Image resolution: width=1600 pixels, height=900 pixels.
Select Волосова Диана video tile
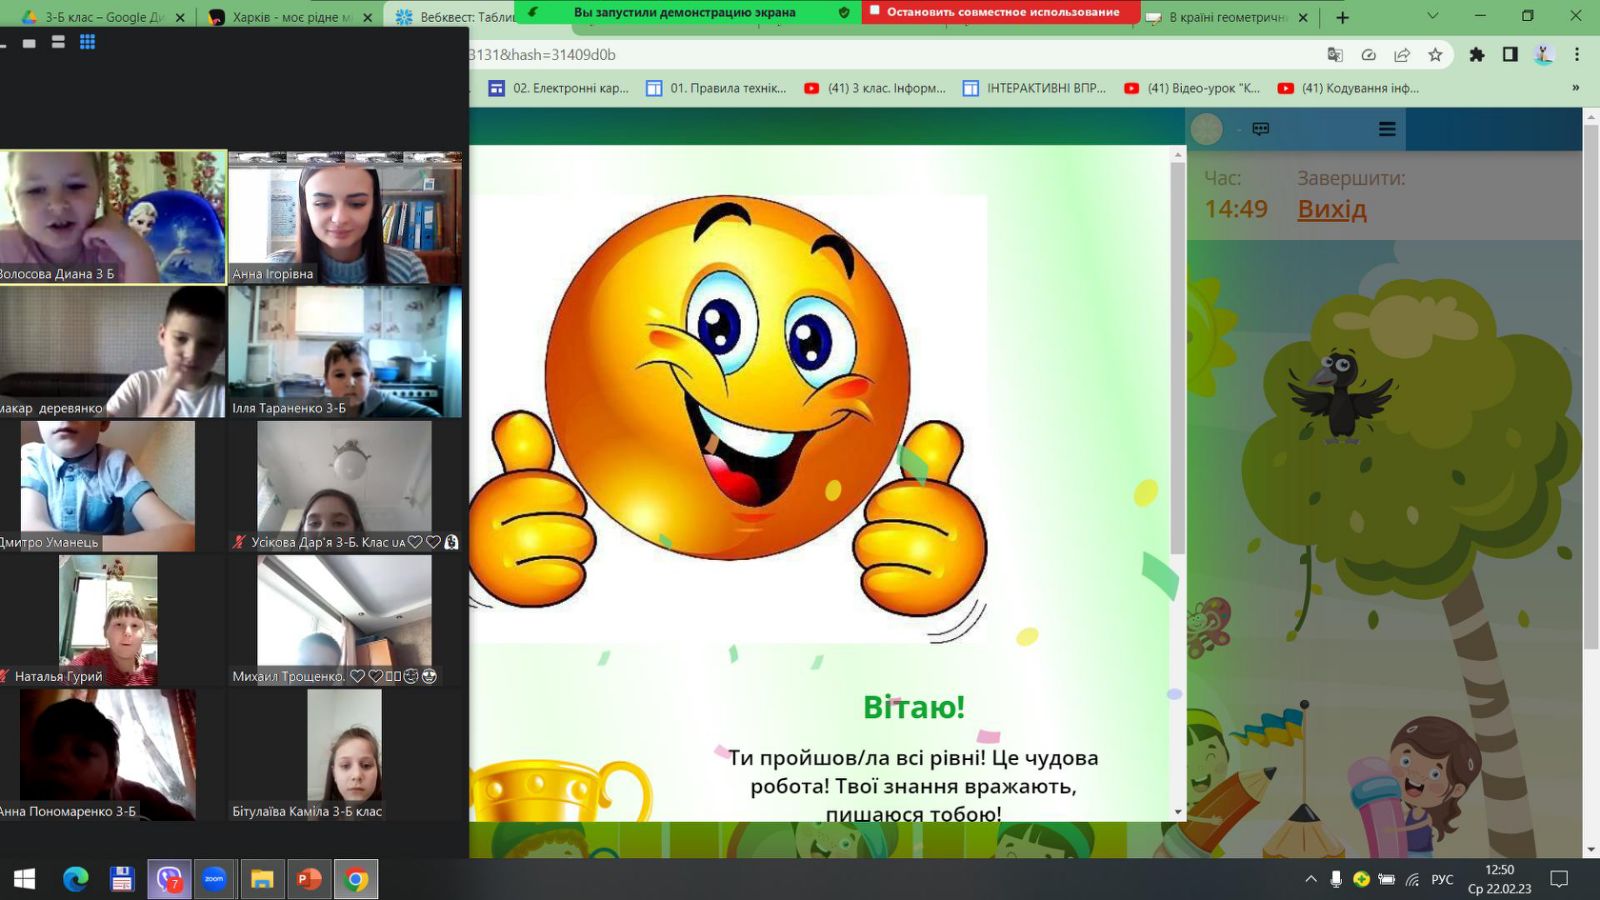tap(113, 217)
